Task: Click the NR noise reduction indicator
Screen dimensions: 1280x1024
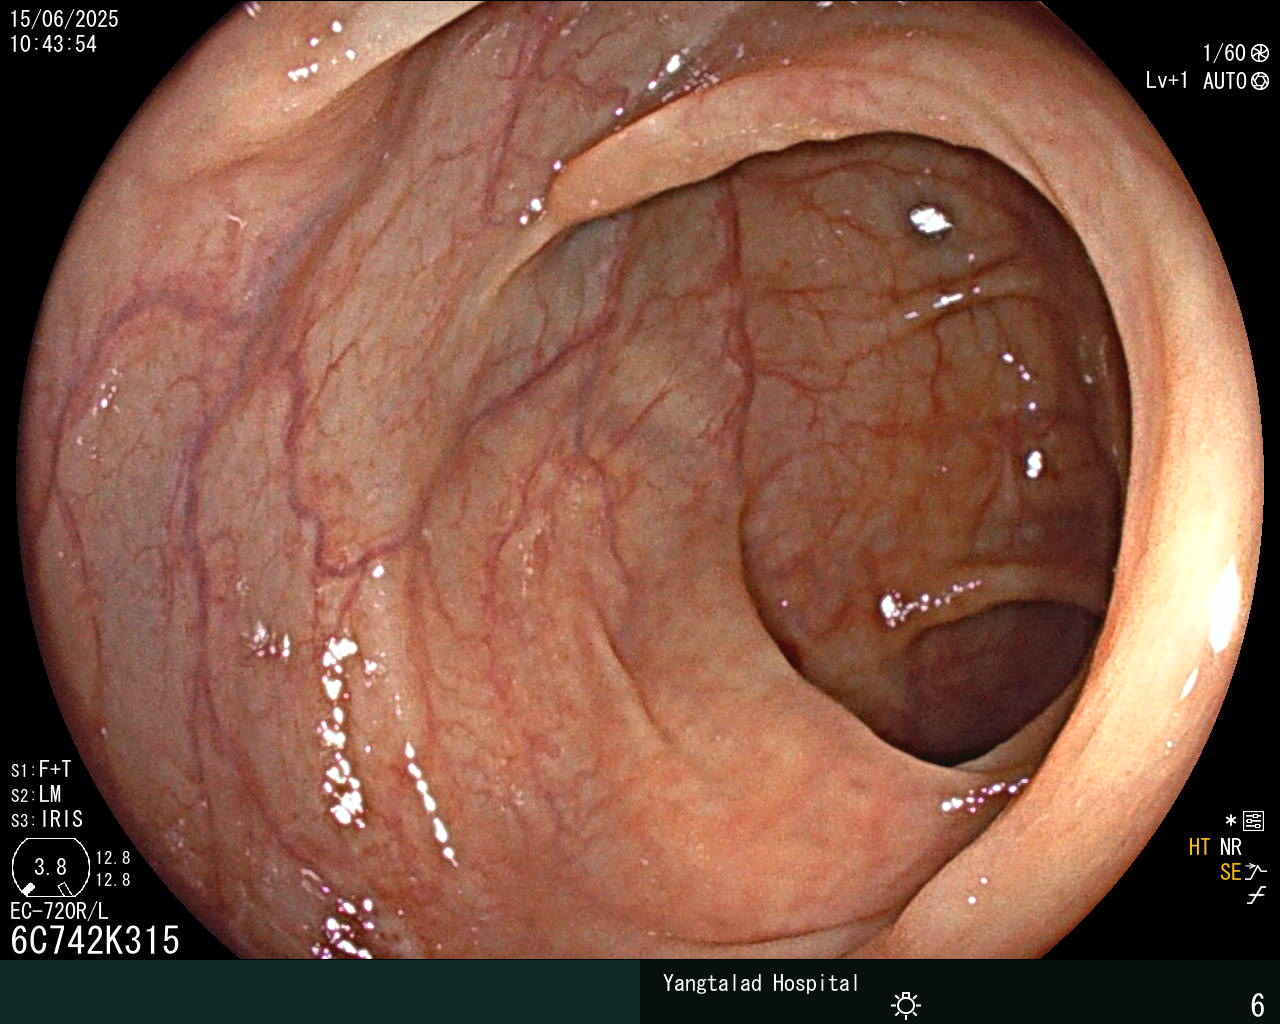Action: click(1230, 847)
